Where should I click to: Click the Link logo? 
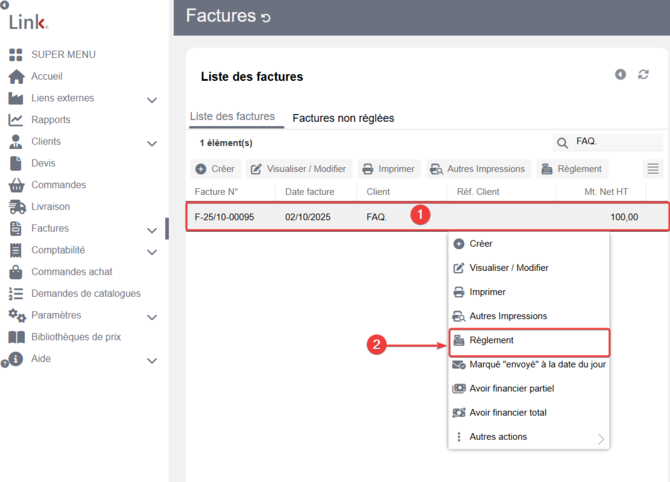[x=28, y=22]
